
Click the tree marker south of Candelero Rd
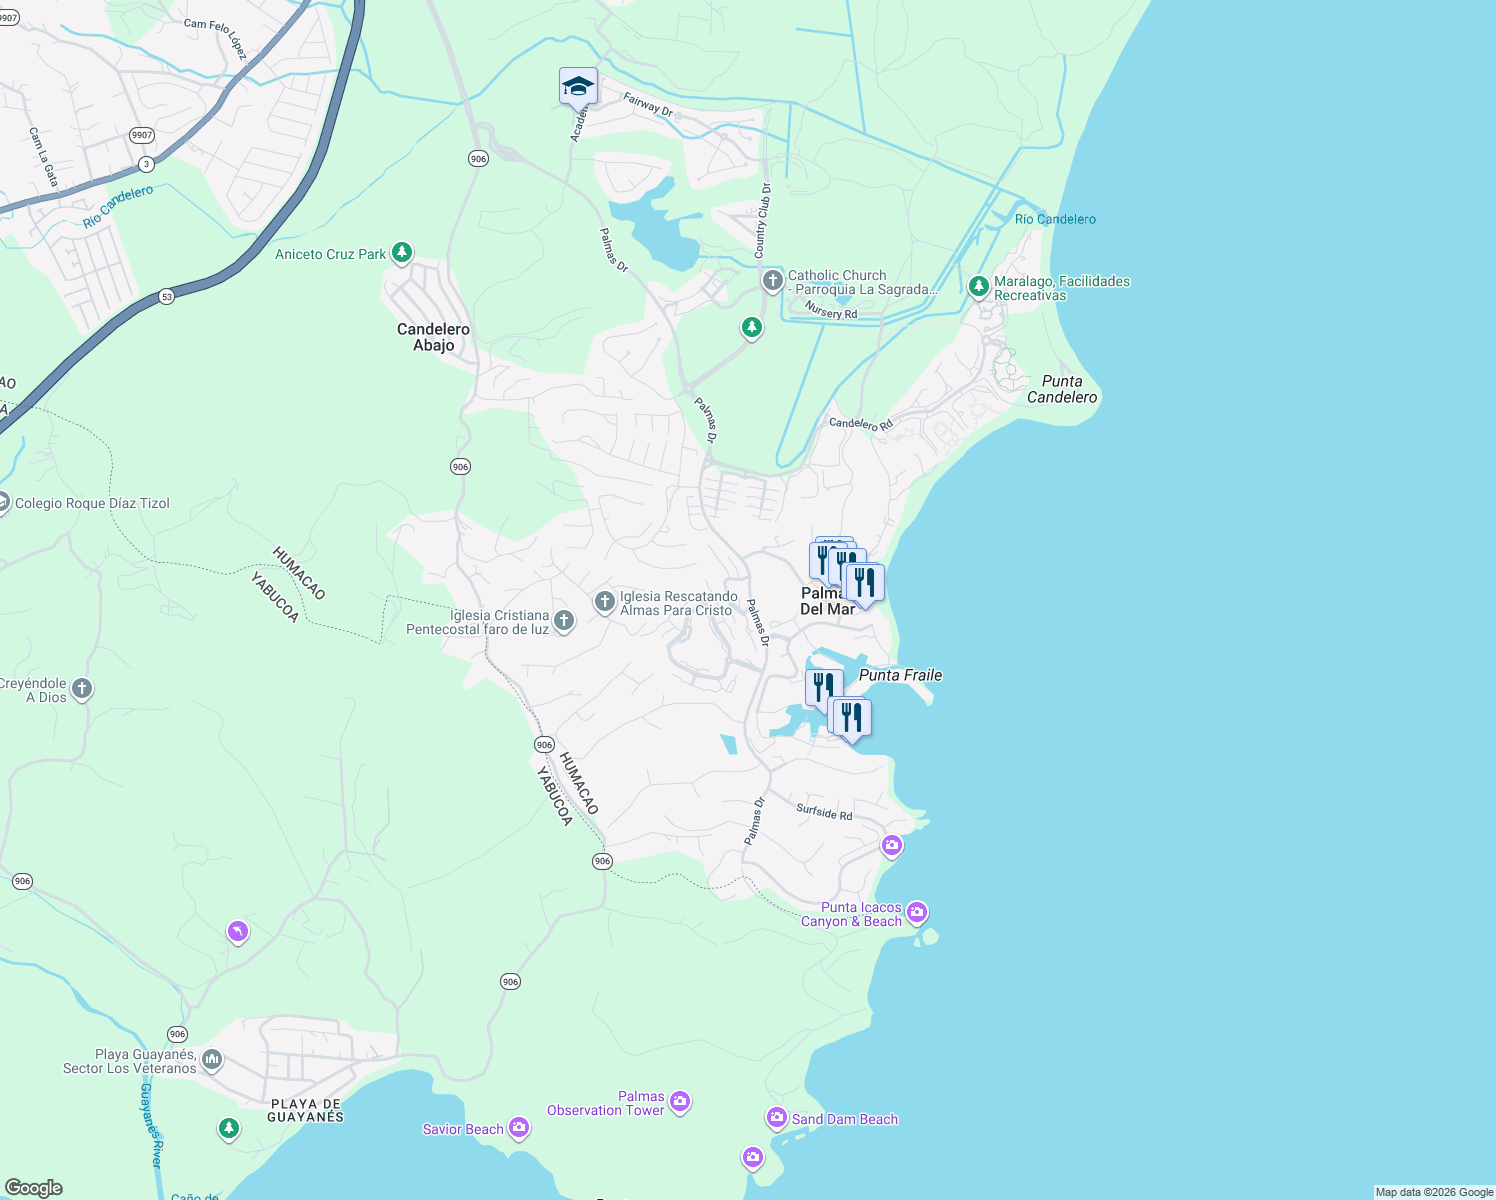coord(751,327)
